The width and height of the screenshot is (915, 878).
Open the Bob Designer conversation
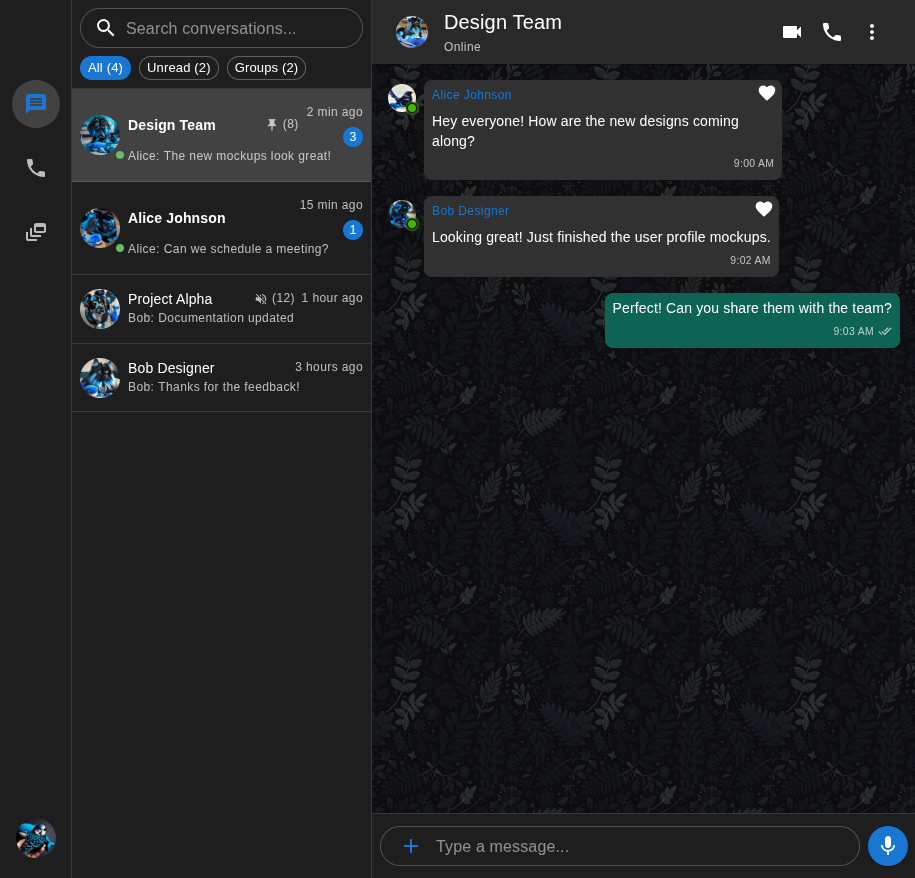click(221, 377)
